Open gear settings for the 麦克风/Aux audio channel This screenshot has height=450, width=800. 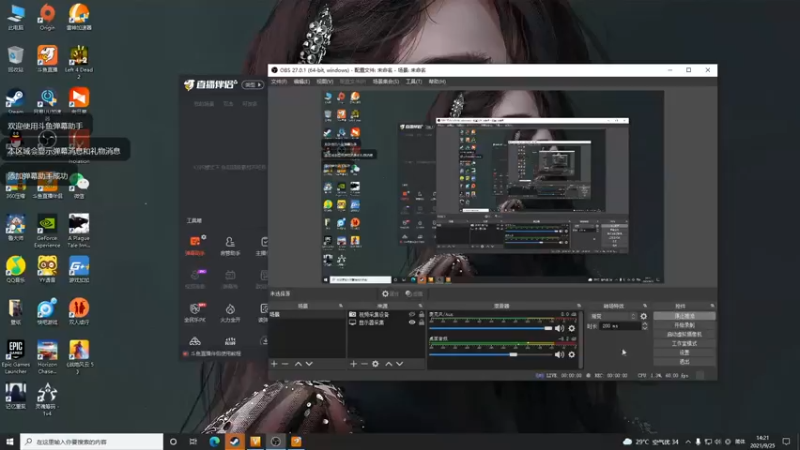coord(571,329)
